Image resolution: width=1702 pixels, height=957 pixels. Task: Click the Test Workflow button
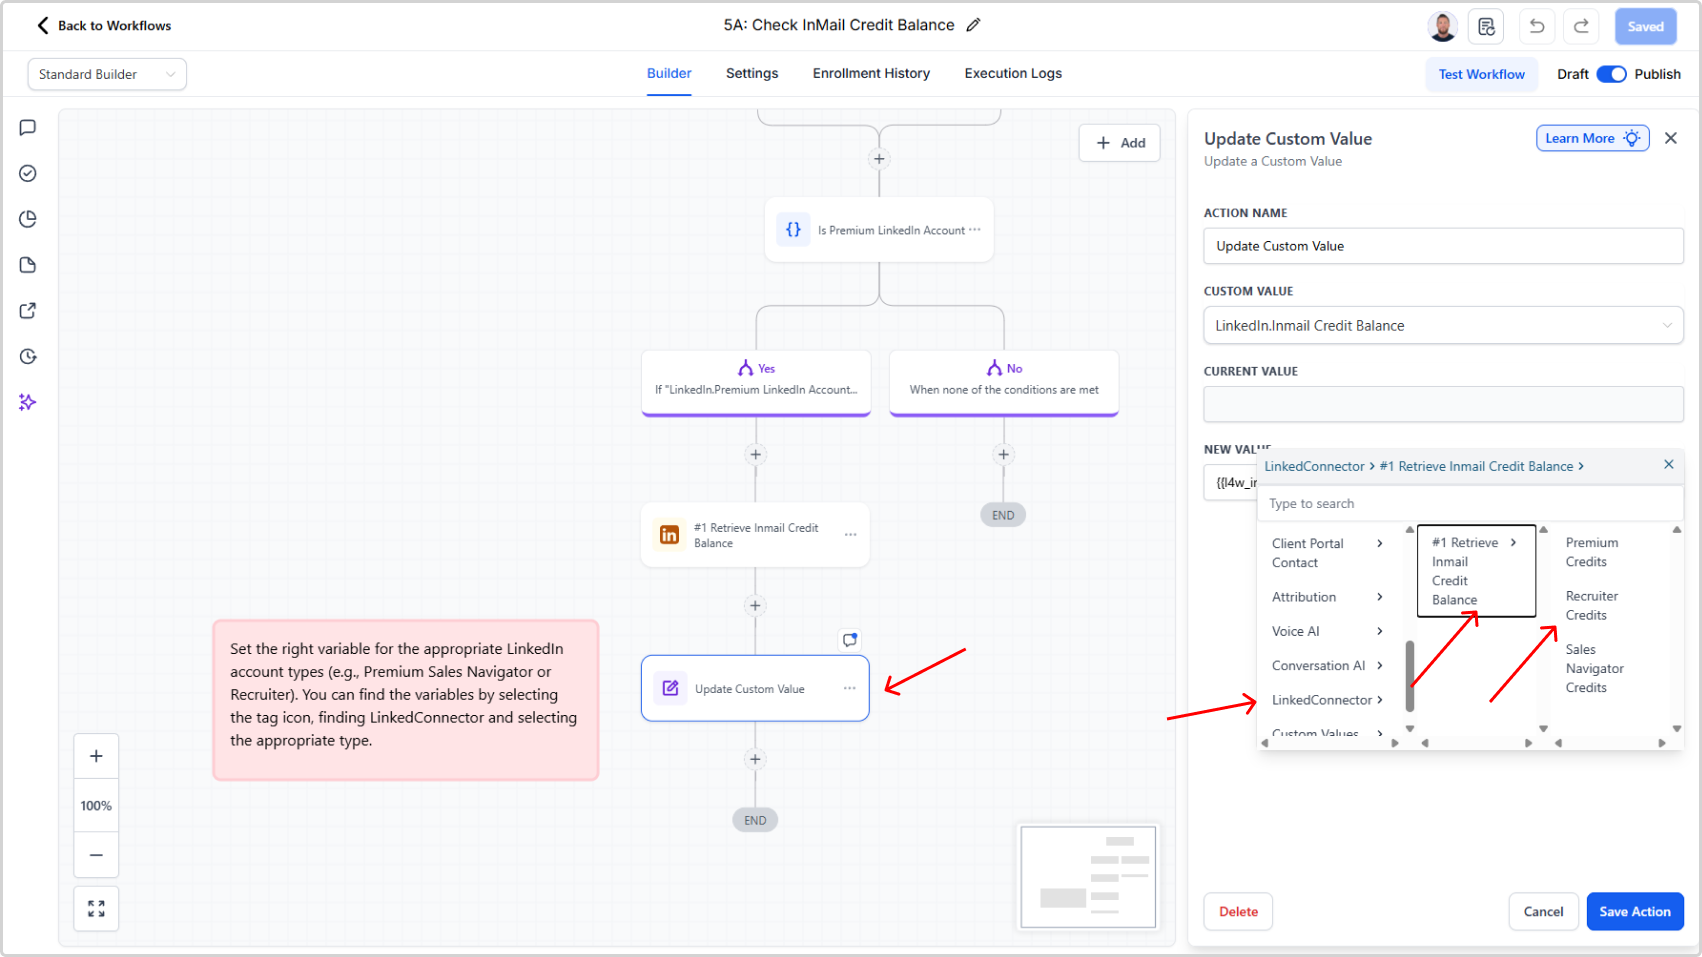[x=1481, y=74]
